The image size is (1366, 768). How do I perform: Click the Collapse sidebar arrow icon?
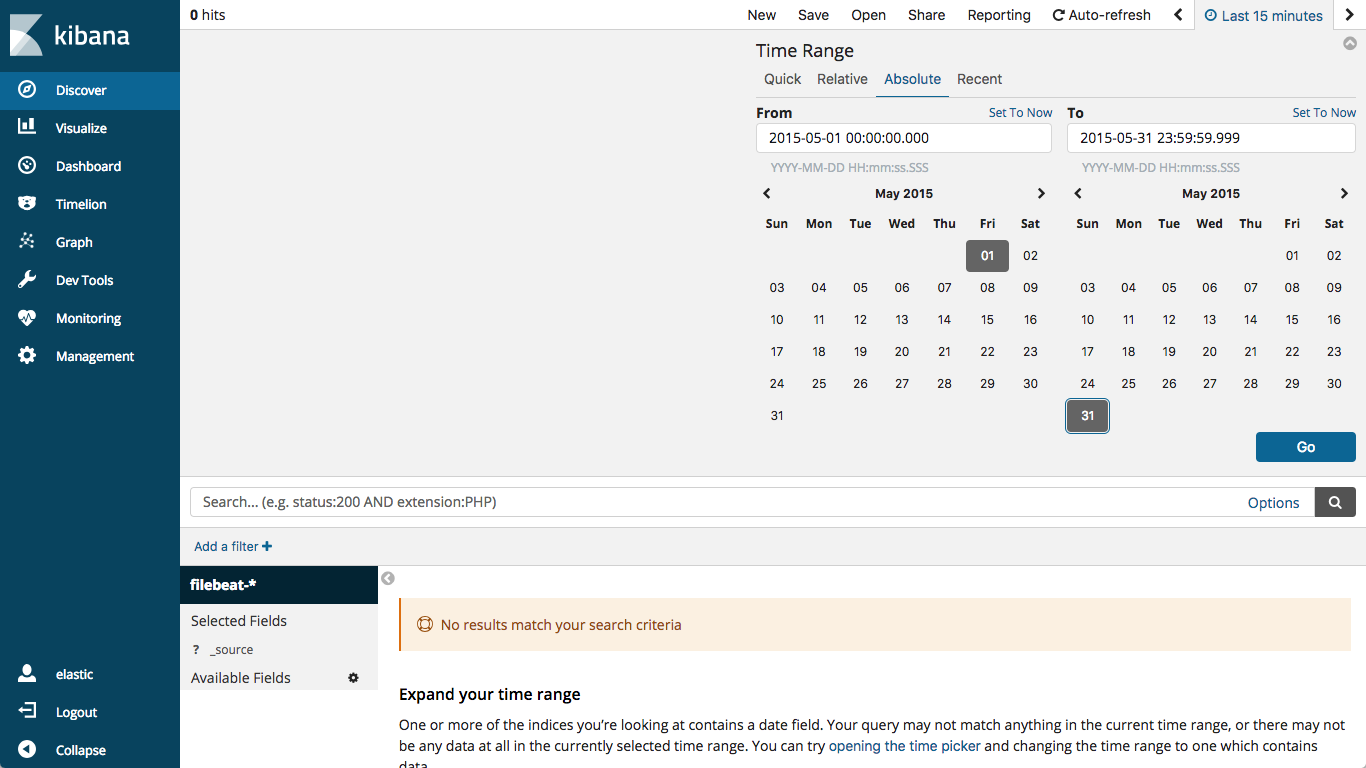point(27,750)
